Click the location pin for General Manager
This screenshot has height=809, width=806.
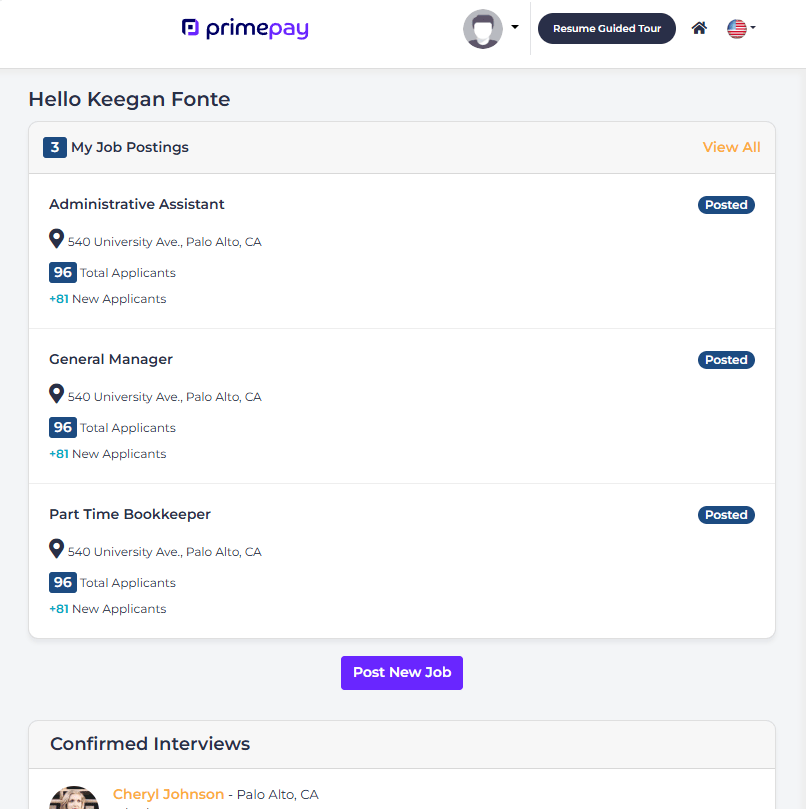(x=57, y=394)
